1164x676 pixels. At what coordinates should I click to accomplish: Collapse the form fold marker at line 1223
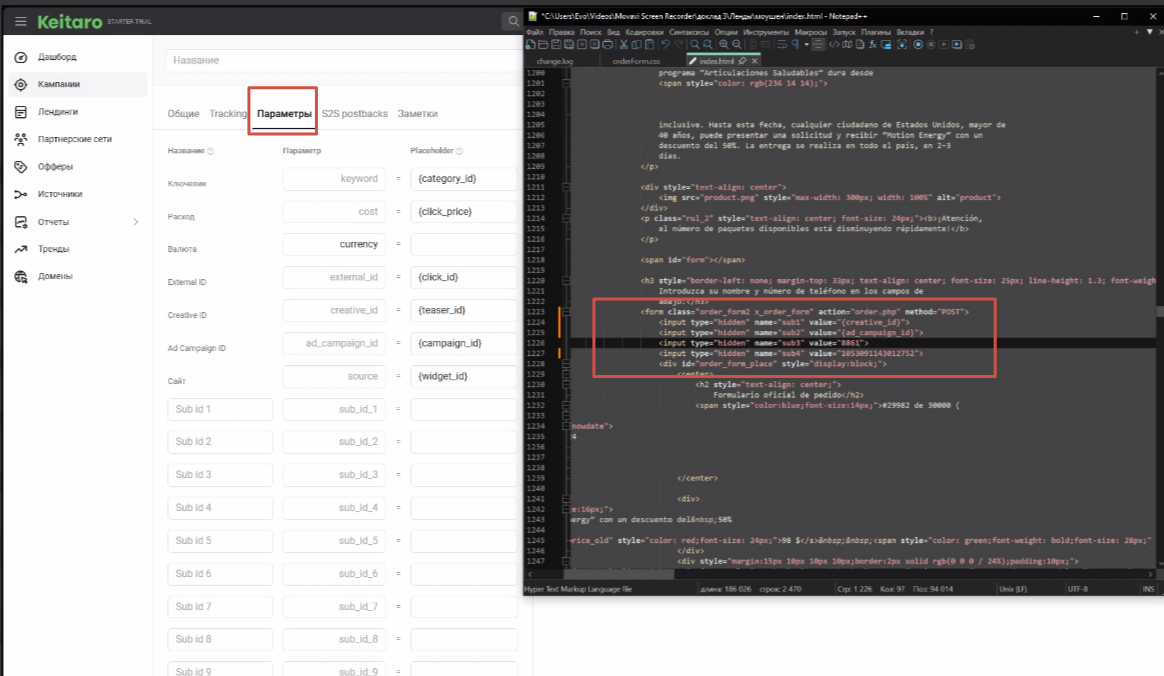point(566,312)
